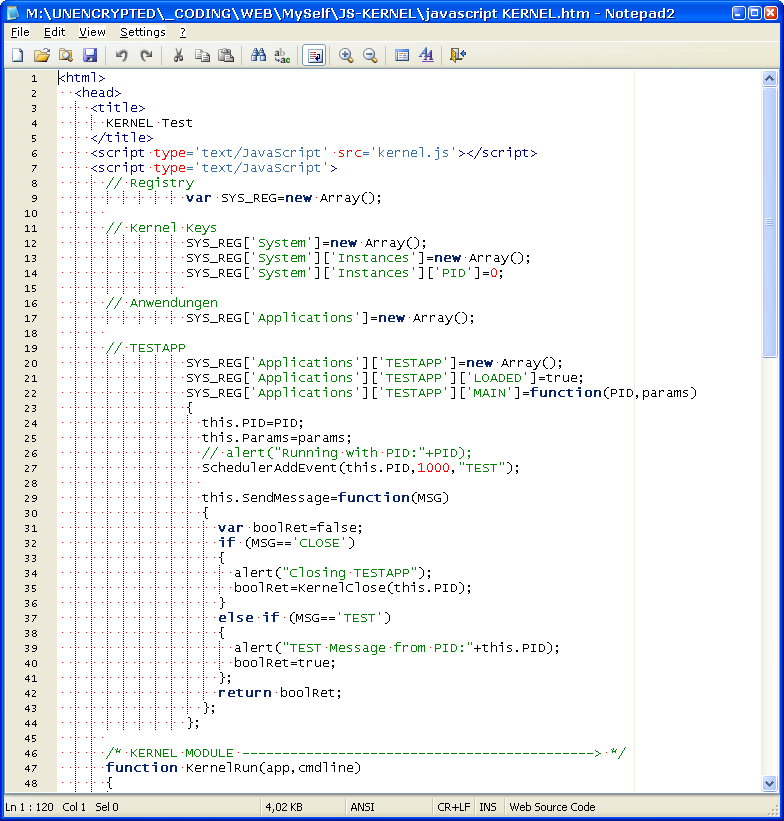Click the '<html>' tag text
The width and height of the screenshot is (784, 821).
(x=82, y=78)
